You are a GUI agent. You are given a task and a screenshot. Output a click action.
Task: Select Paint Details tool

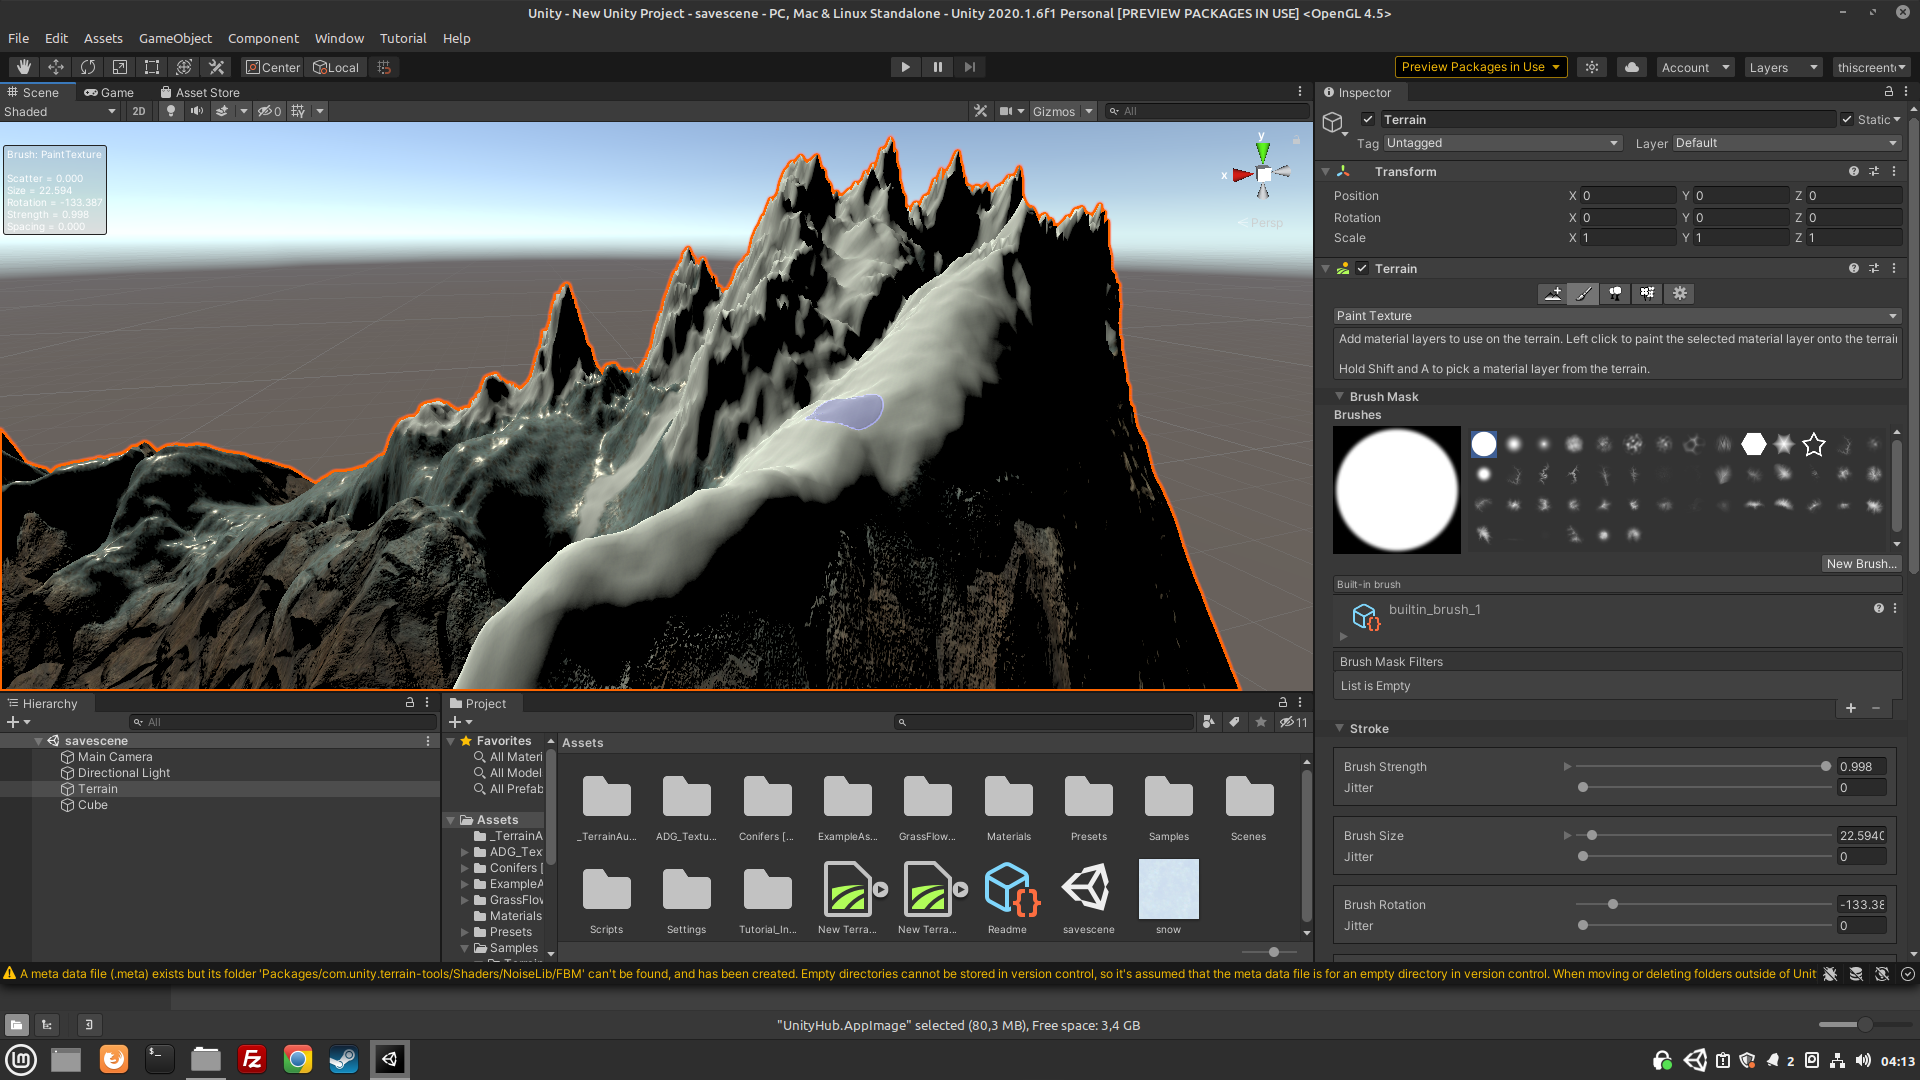1647,293
